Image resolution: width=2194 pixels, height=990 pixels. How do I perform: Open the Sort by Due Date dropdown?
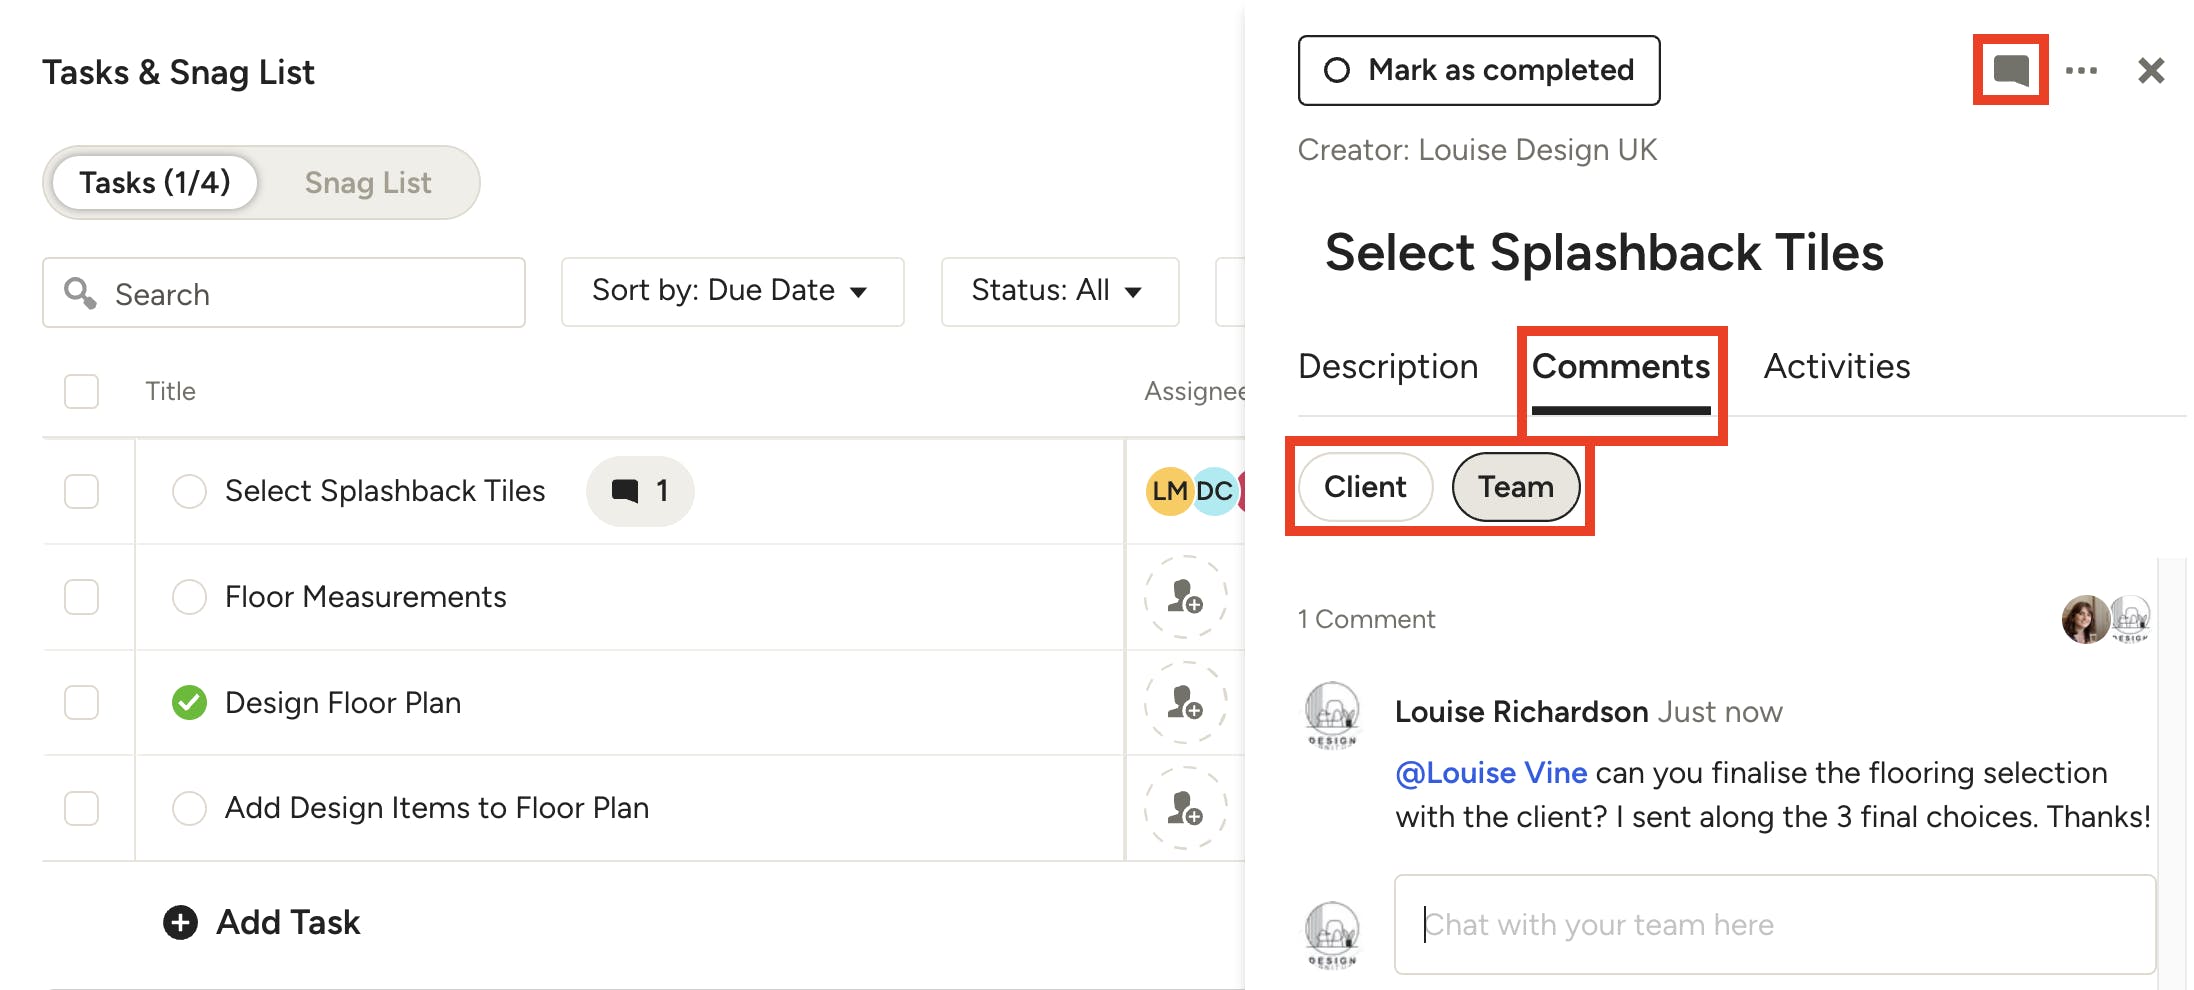[732, 291]
